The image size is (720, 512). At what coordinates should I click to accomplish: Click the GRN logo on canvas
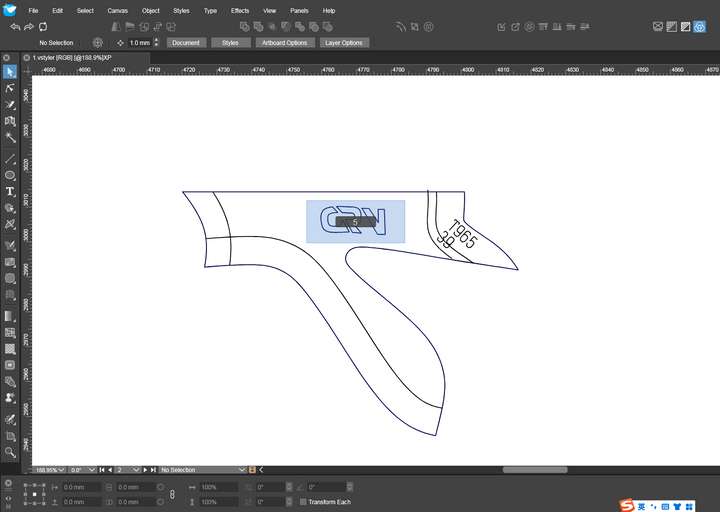353,220
